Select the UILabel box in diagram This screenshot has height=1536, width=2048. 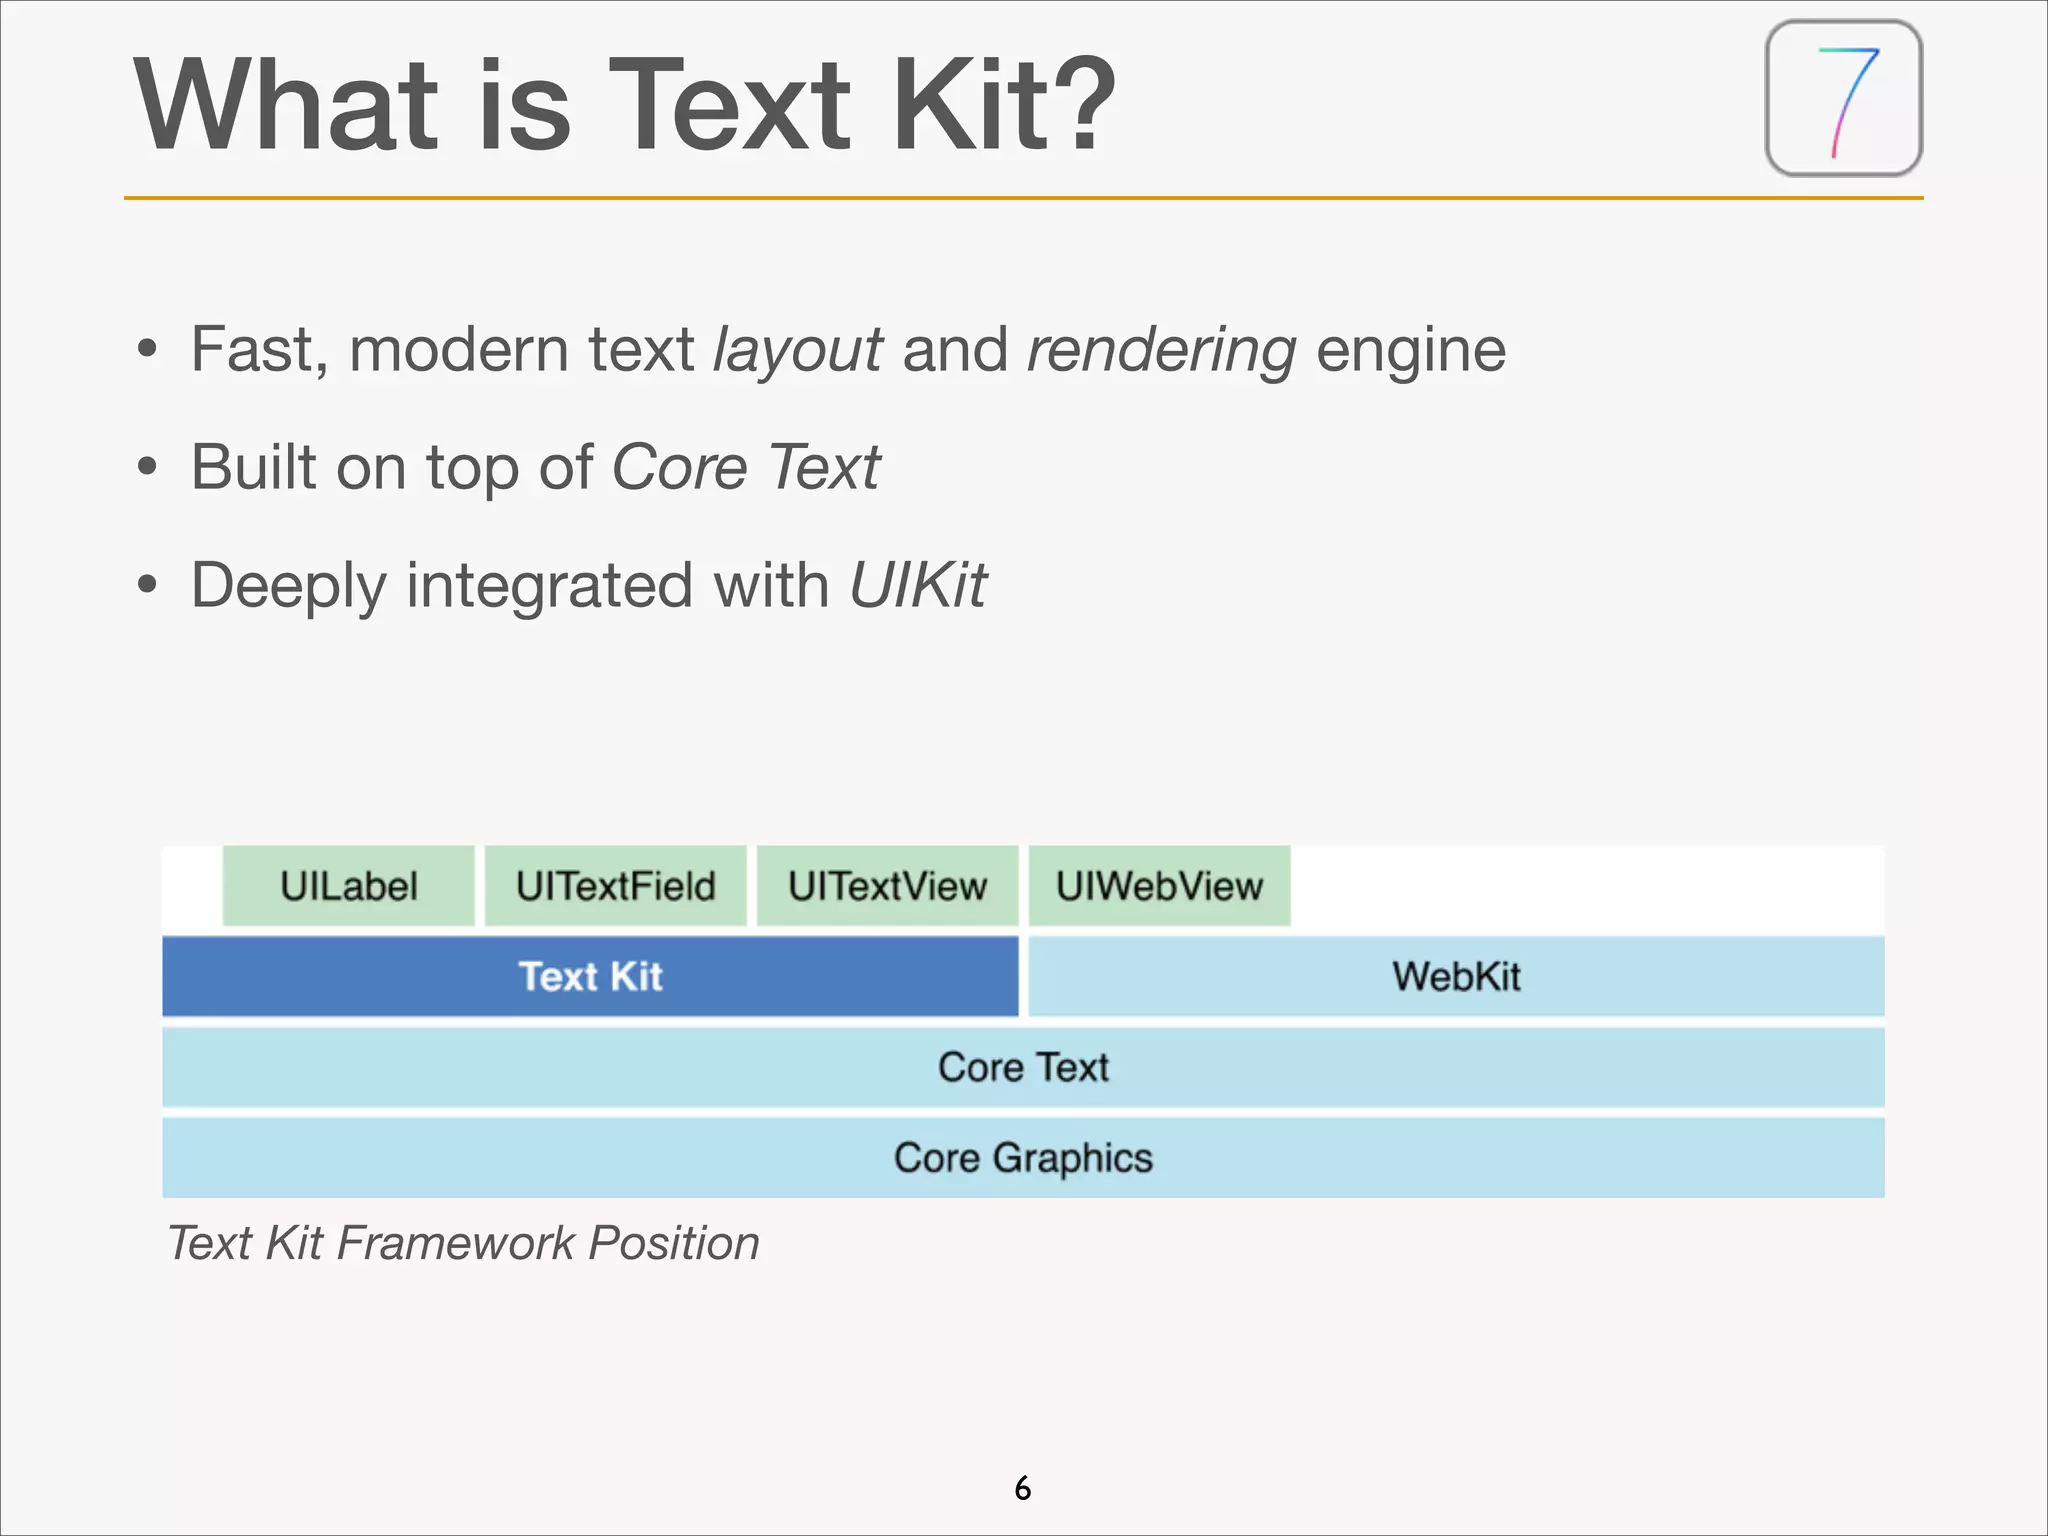click(x=348, y=886)
